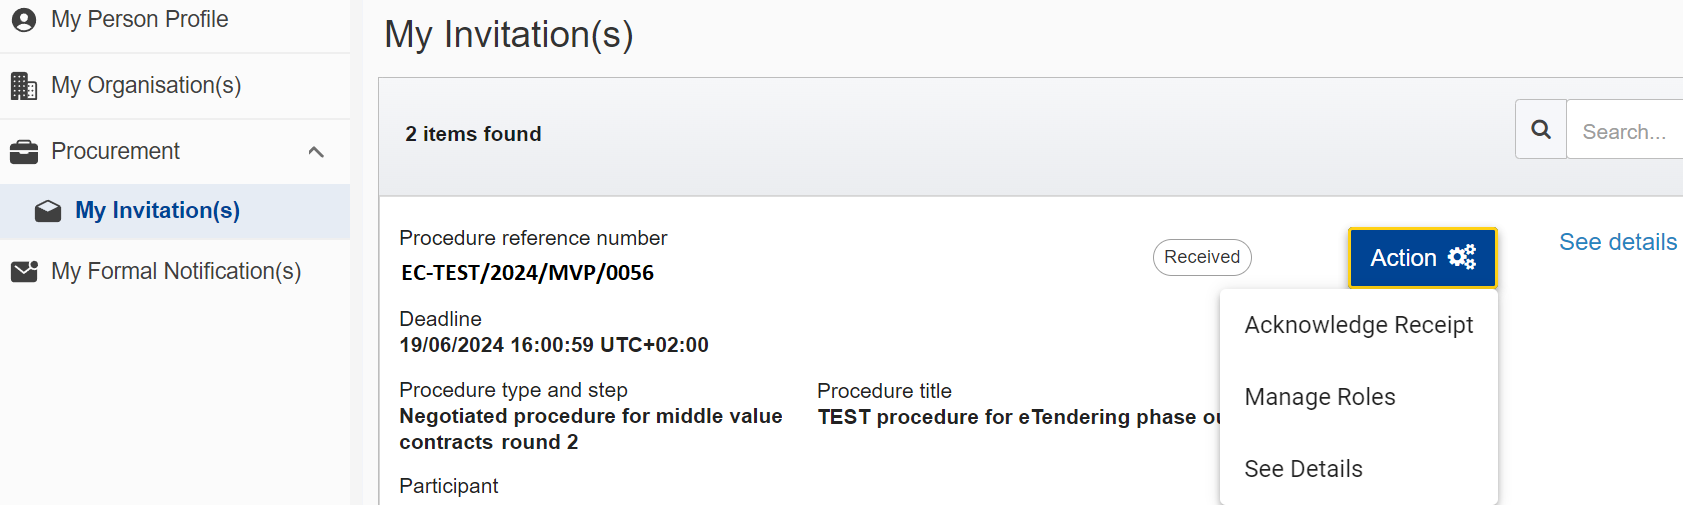Click the gears icon on Action button
Viewport: 1683px width, 505px height.
1462,257
